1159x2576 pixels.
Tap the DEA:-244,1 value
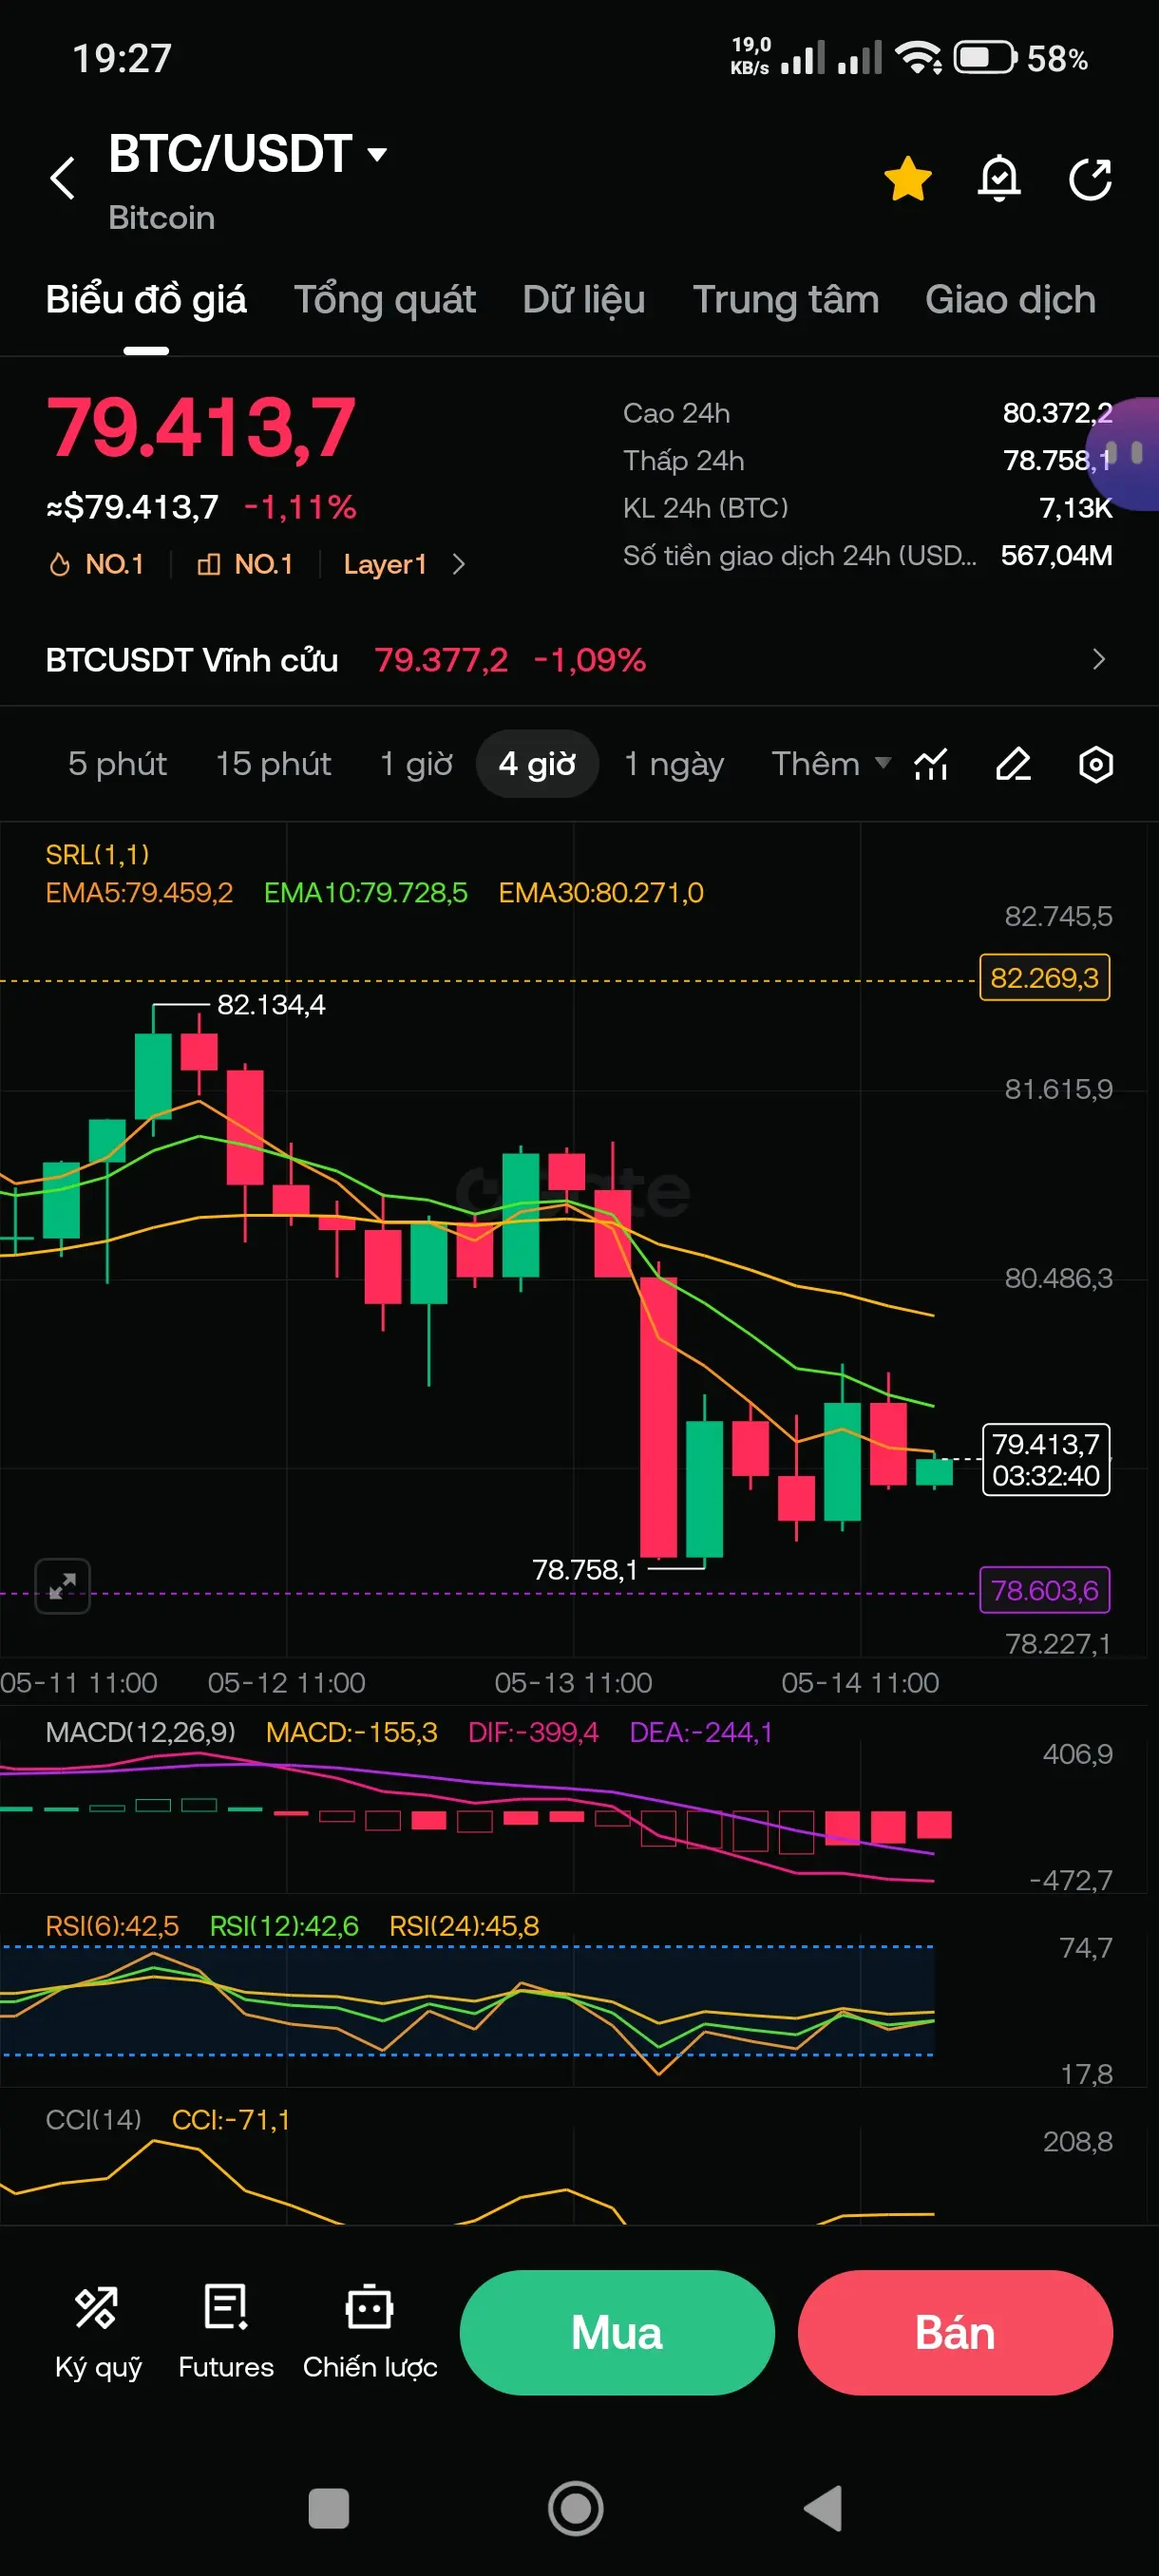click(701, 1732)
